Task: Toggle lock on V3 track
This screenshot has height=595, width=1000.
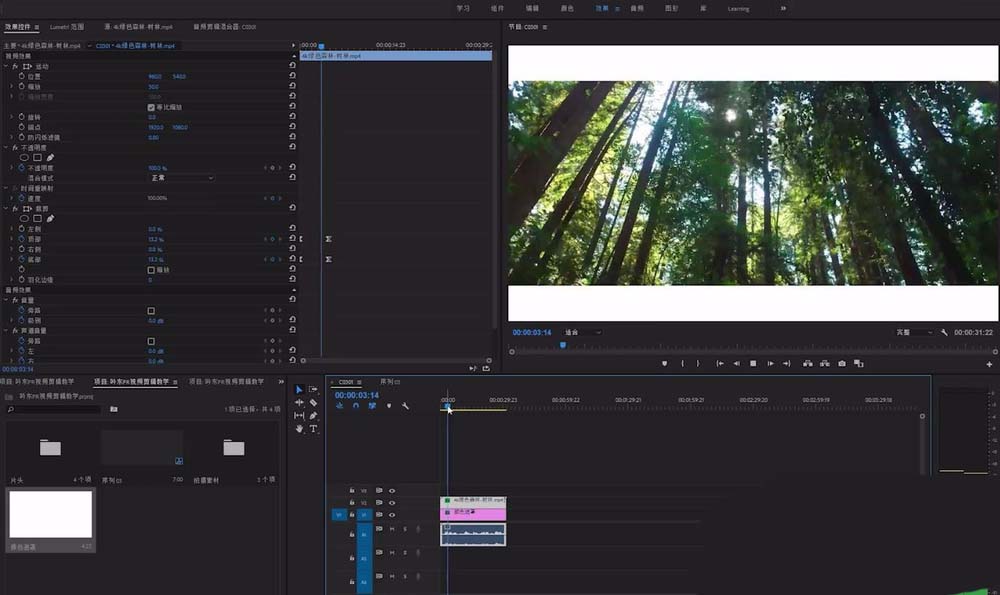Action: (x=351, y=490)
